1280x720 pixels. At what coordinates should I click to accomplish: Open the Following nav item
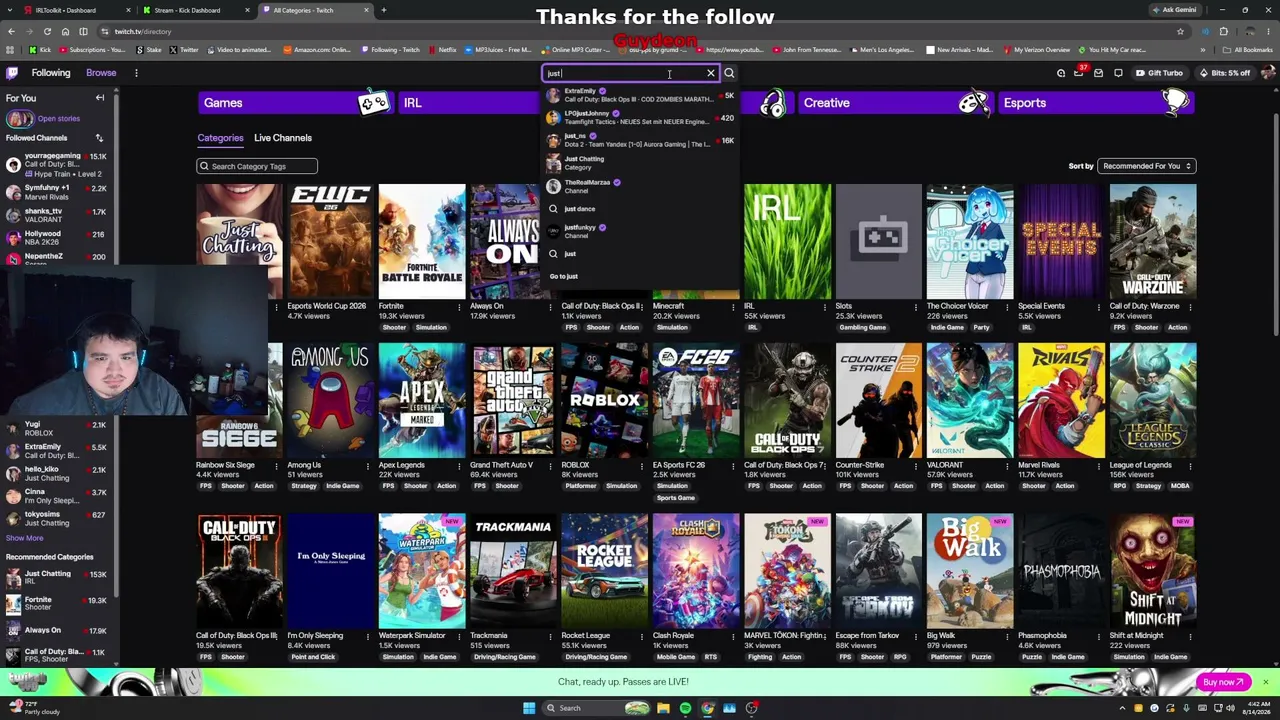(x=51, y=73)
